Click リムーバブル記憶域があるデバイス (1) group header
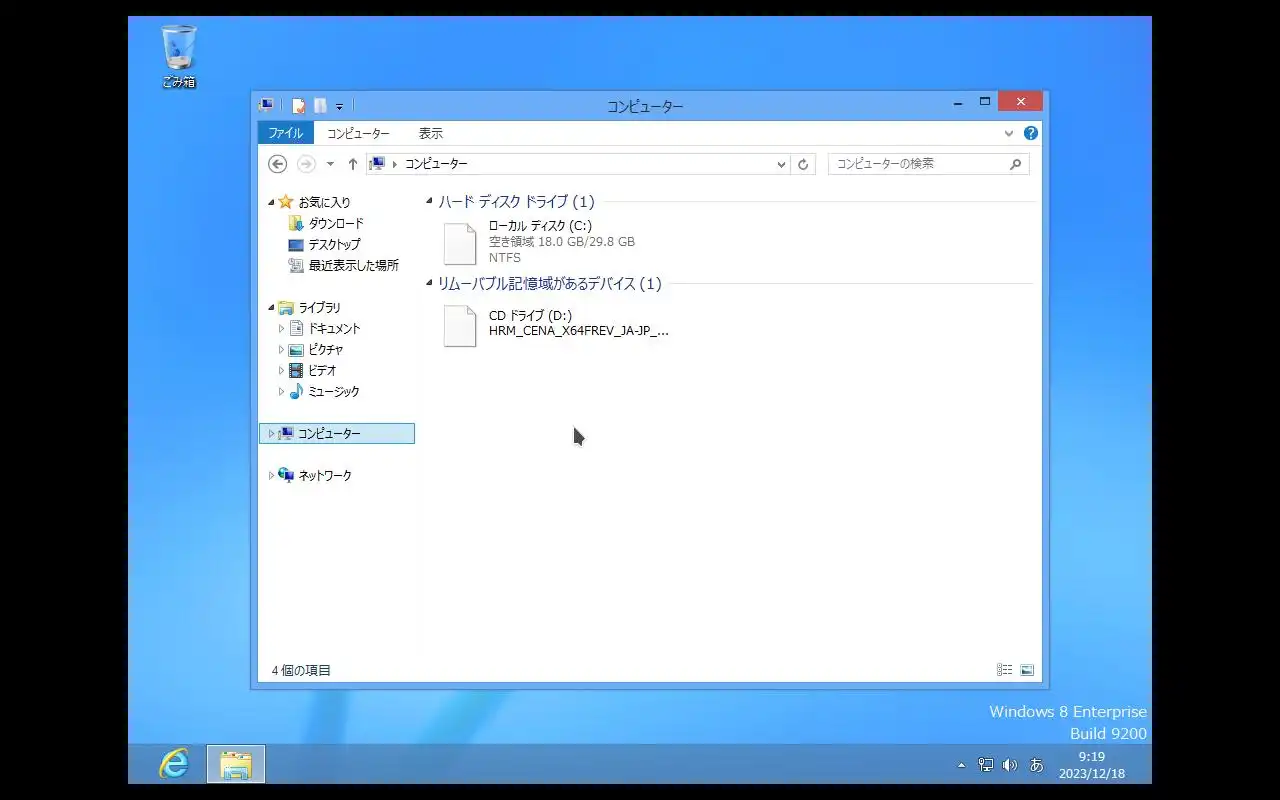This screenshot has width=1280, height=800. click(x=550, y=284)
